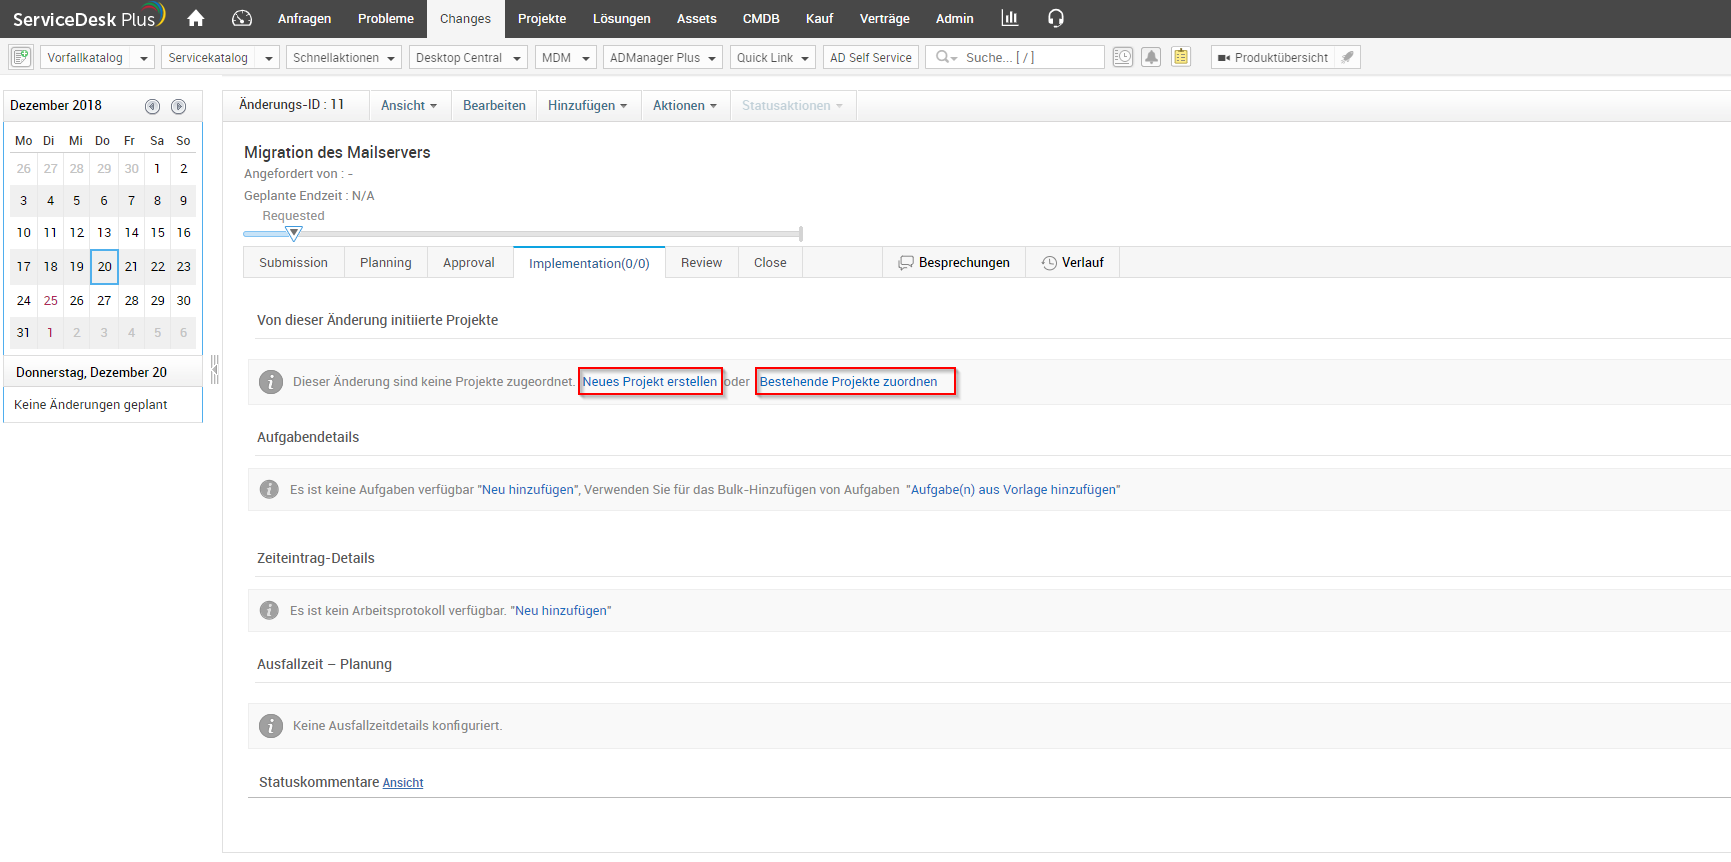Click 'Neues Projekt erstellen' link
This screenshot has width=1731, height=862.
point(650,382)
